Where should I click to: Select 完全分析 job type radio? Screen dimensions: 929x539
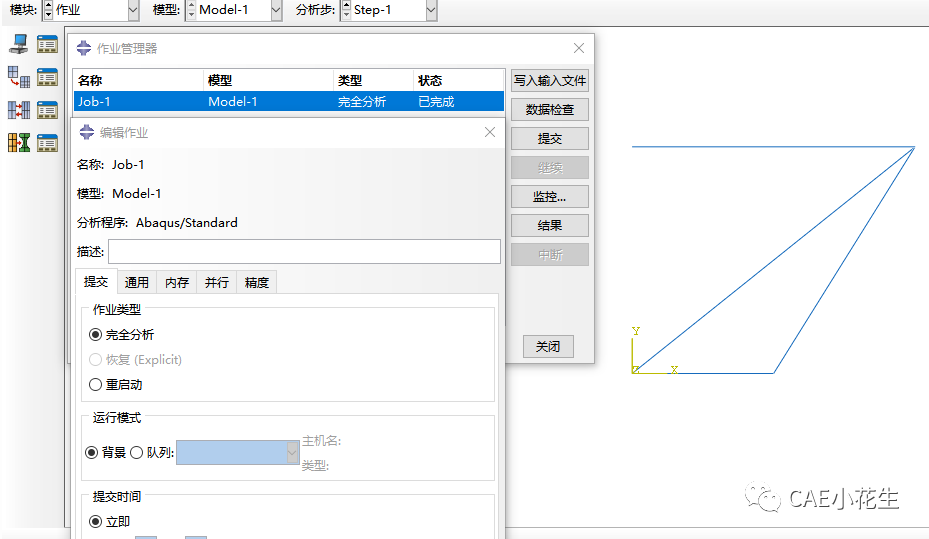pyautogui.click(x=95, y=335)
